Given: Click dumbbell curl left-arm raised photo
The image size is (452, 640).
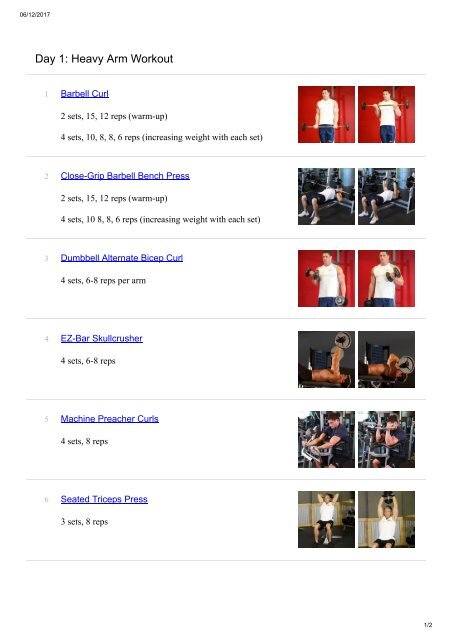Looking at the screenshot, I should point(386,278).
